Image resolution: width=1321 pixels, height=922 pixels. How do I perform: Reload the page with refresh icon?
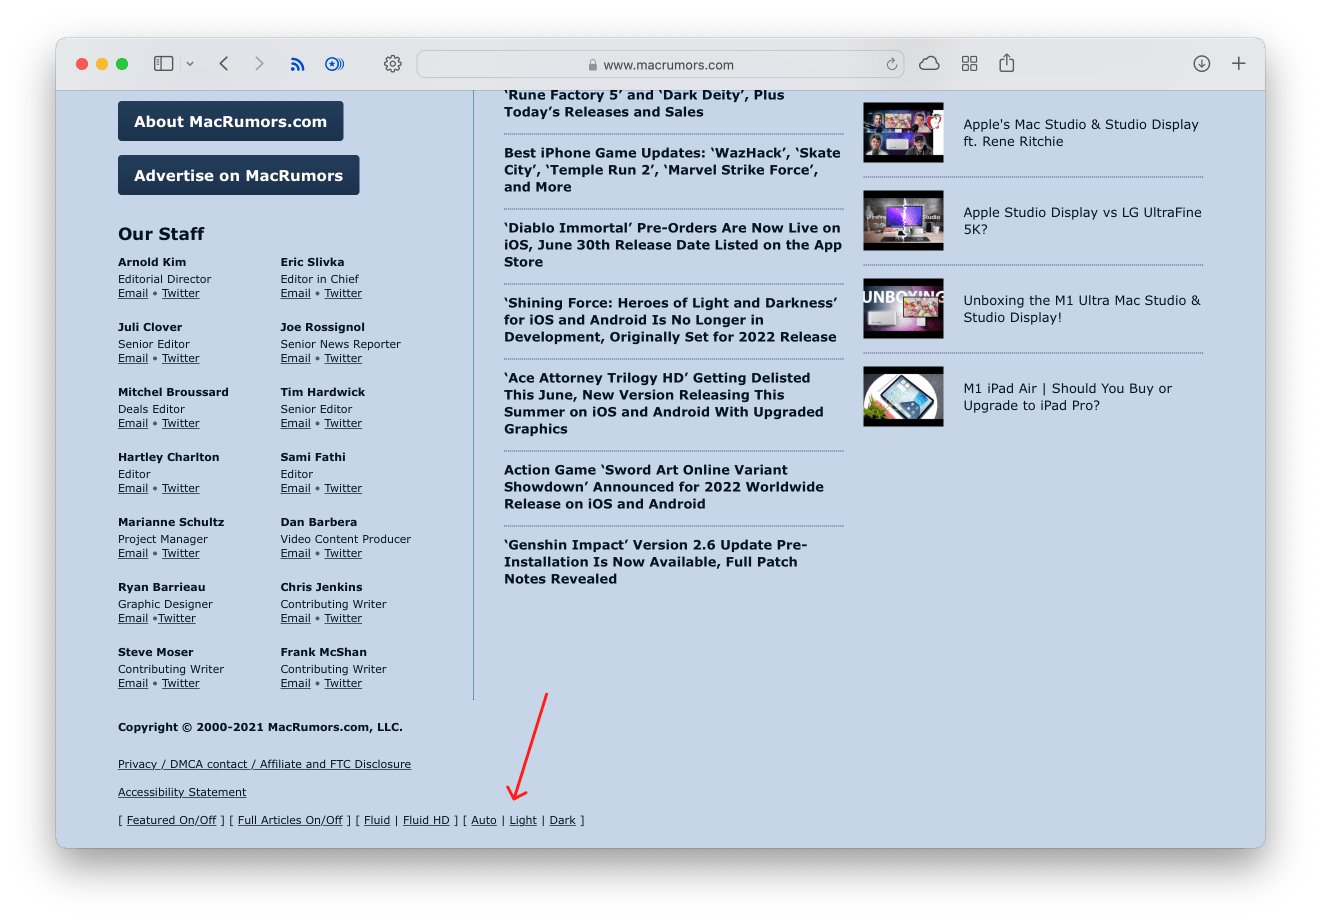tap(892, 64)
